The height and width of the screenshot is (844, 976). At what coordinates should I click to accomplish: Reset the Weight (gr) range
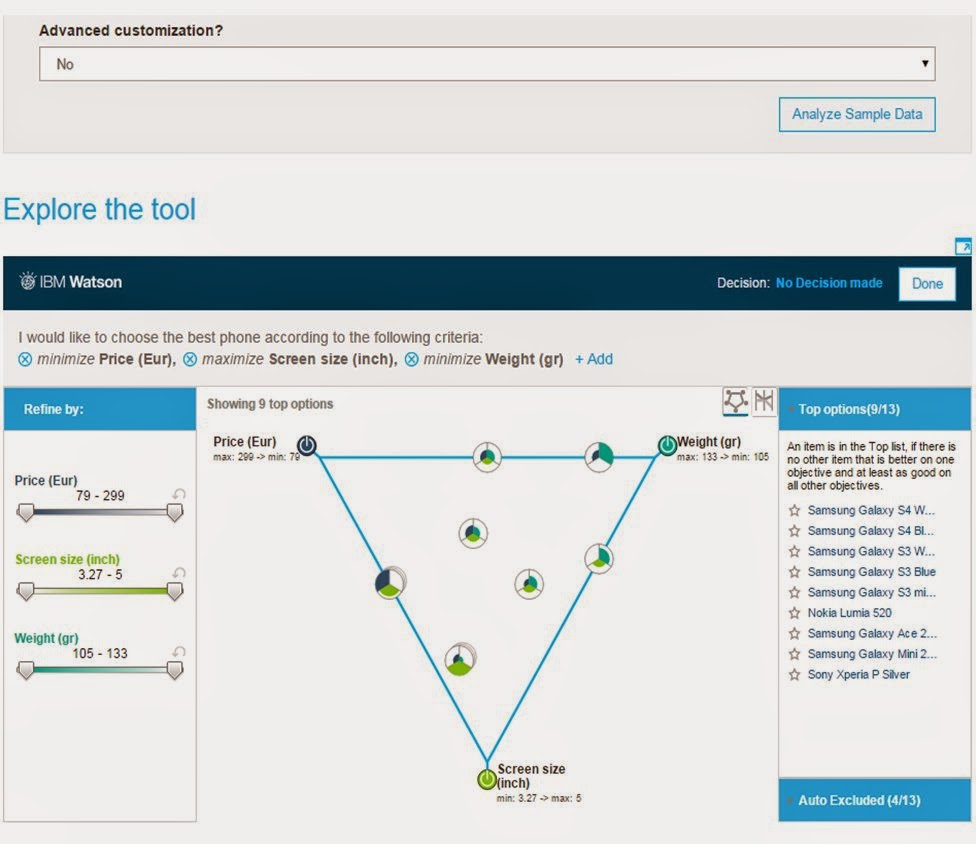click(x=179, y=652)
